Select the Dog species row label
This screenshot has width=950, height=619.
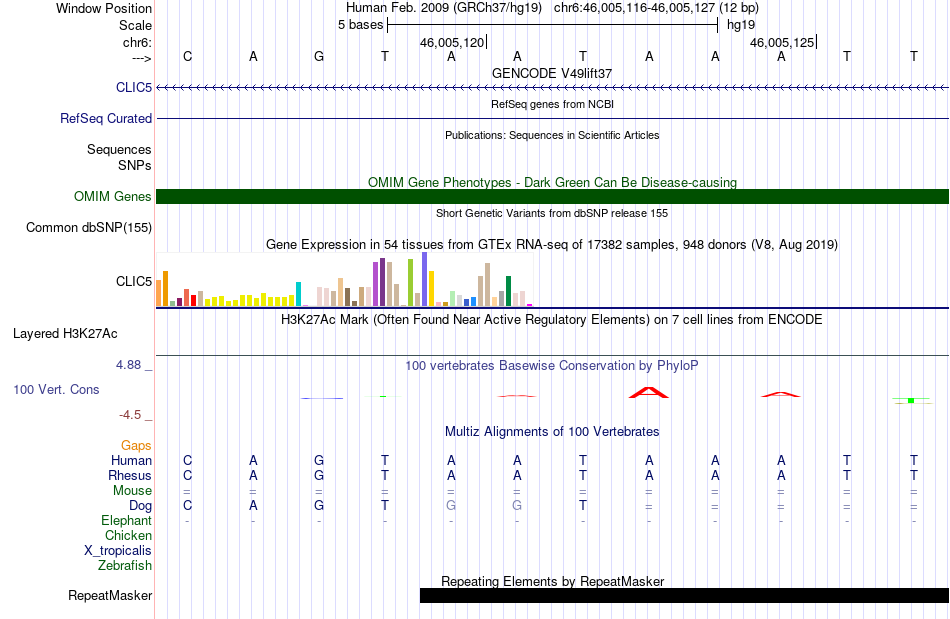140,506
